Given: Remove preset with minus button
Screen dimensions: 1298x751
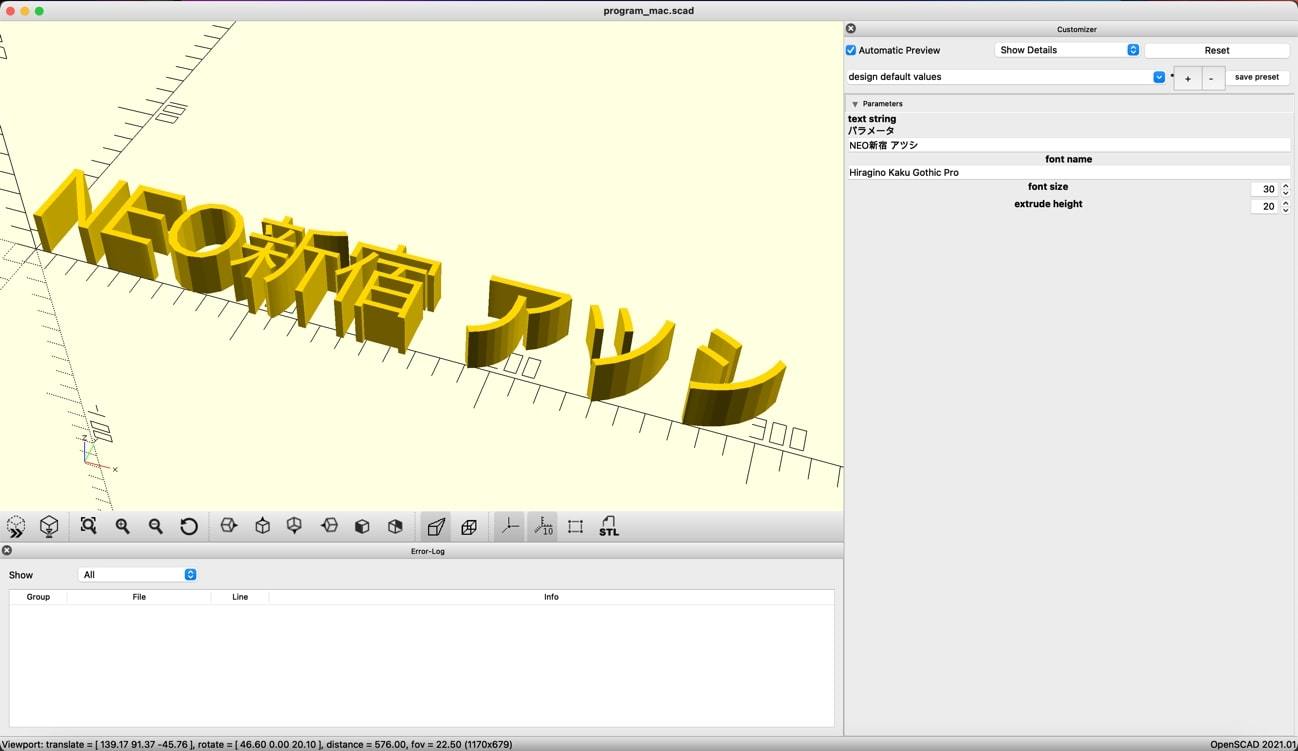Looking at the screenshot, I should pyautogui.click(x=1212, y=78).
